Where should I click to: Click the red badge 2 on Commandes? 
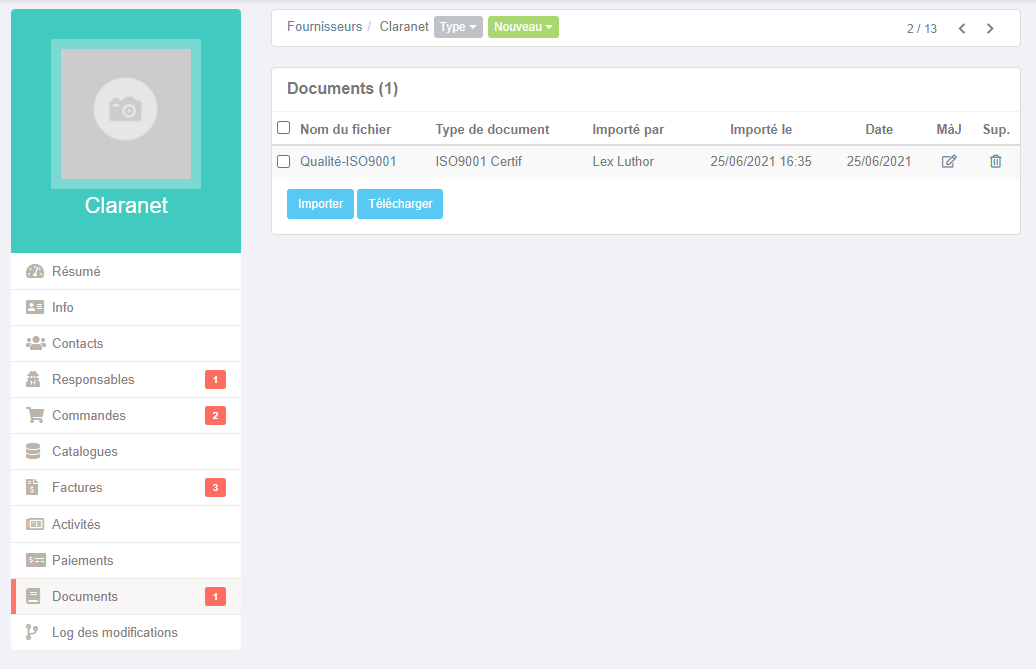pyautogui.click(x=215, y=415)
